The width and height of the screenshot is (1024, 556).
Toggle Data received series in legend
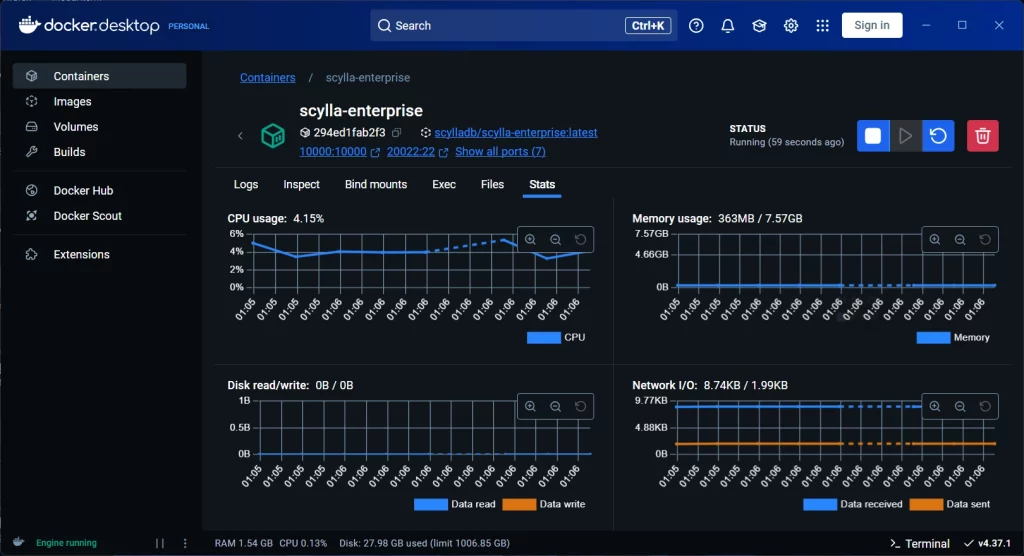coord(853,504)
